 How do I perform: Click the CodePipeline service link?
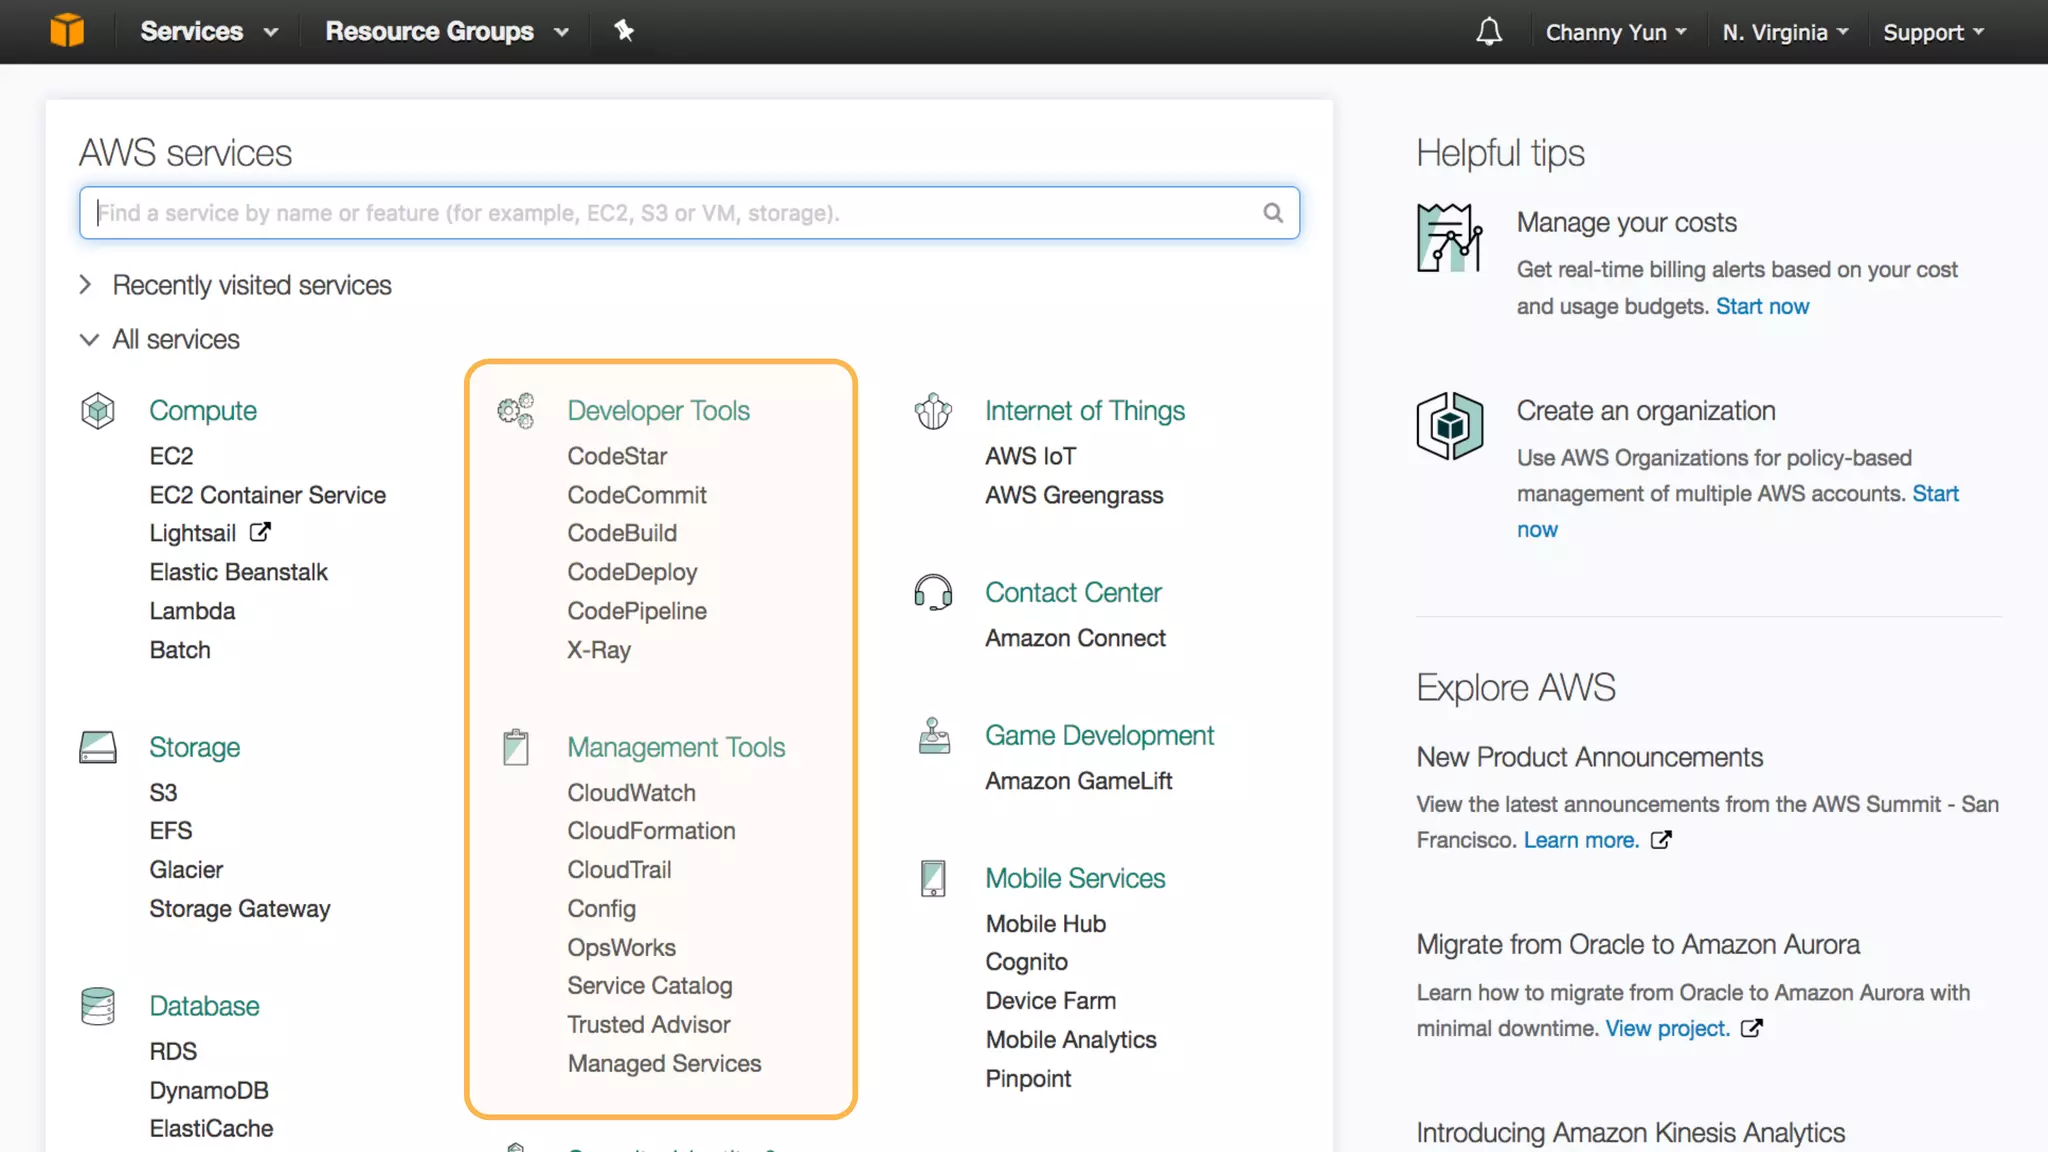(637, 611)
